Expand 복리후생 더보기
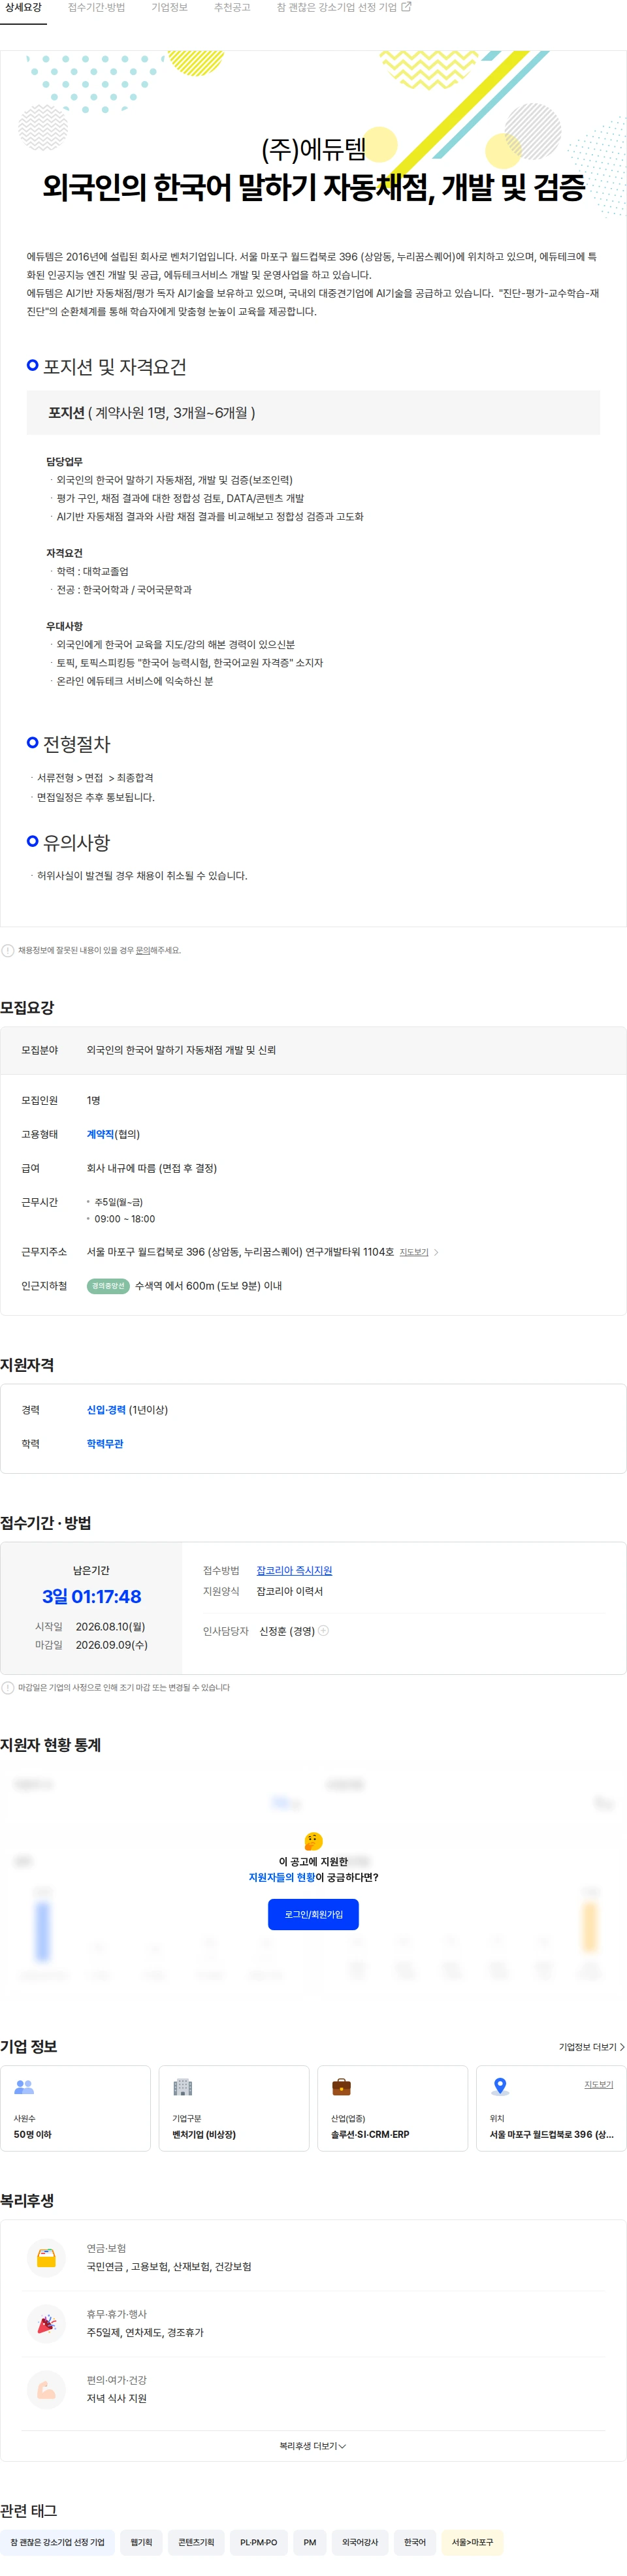 pos(313,2446)
